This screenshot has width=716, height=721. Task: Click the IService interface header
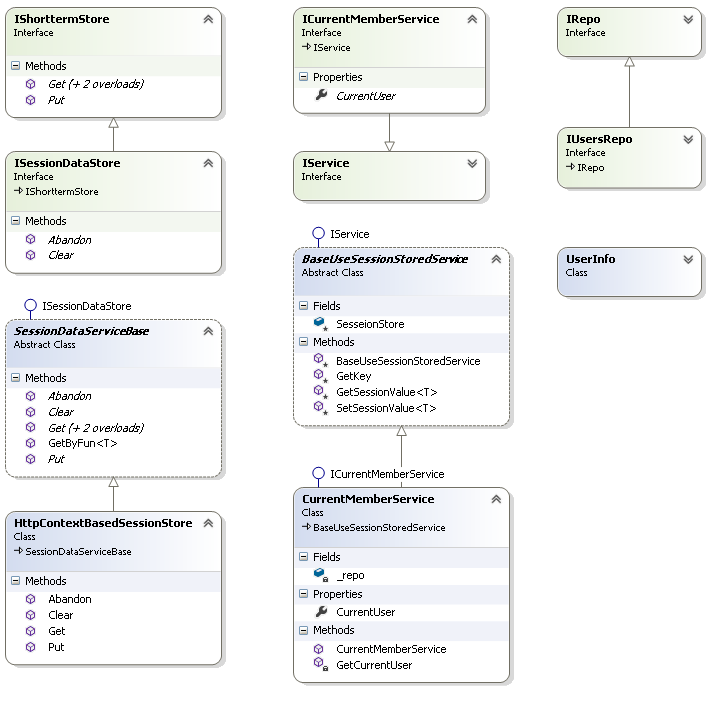[x=326, y=163]
